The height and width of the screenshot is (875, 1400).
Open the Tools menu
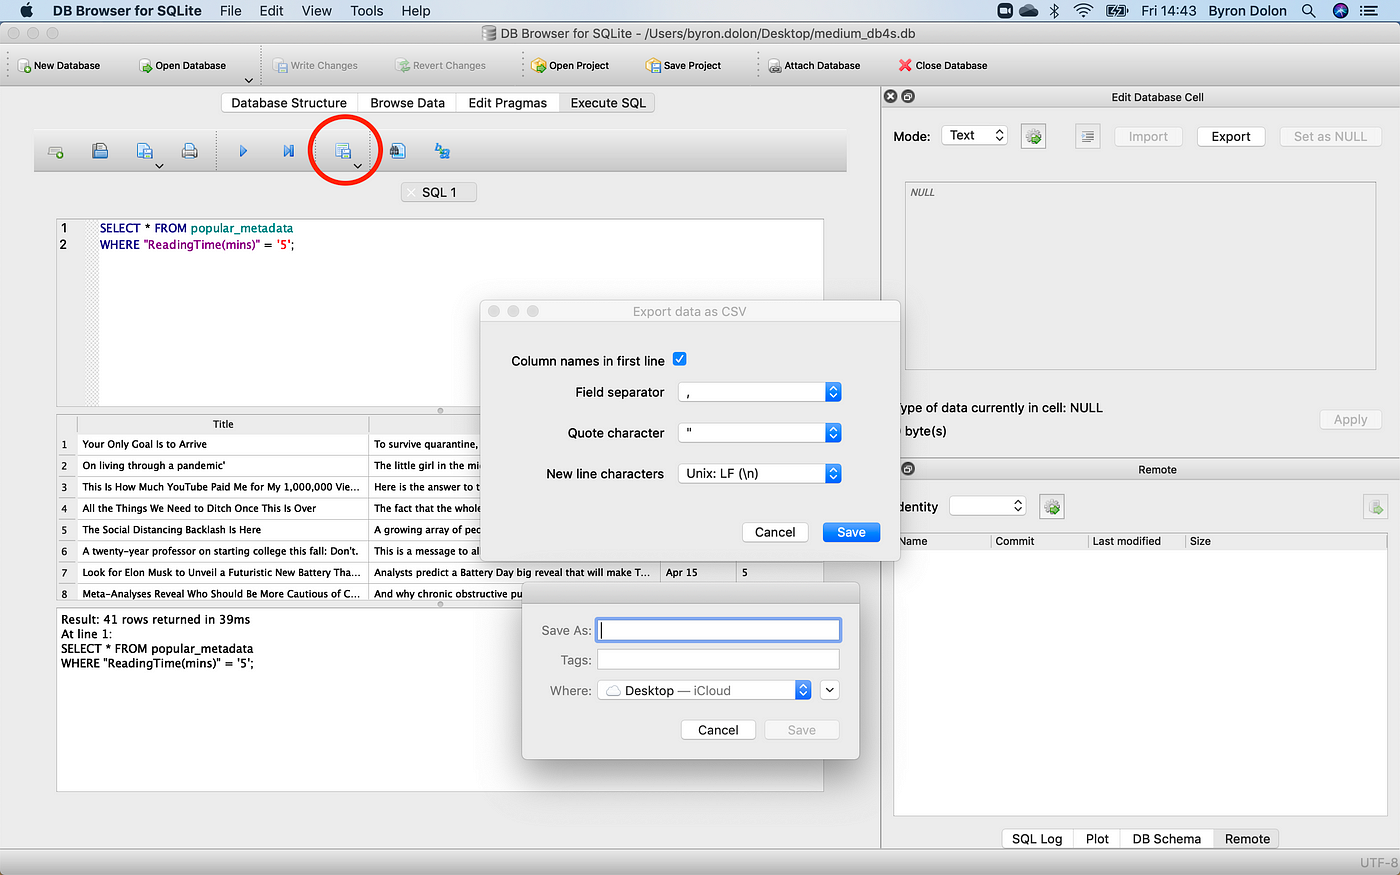(x=367, y=11)
